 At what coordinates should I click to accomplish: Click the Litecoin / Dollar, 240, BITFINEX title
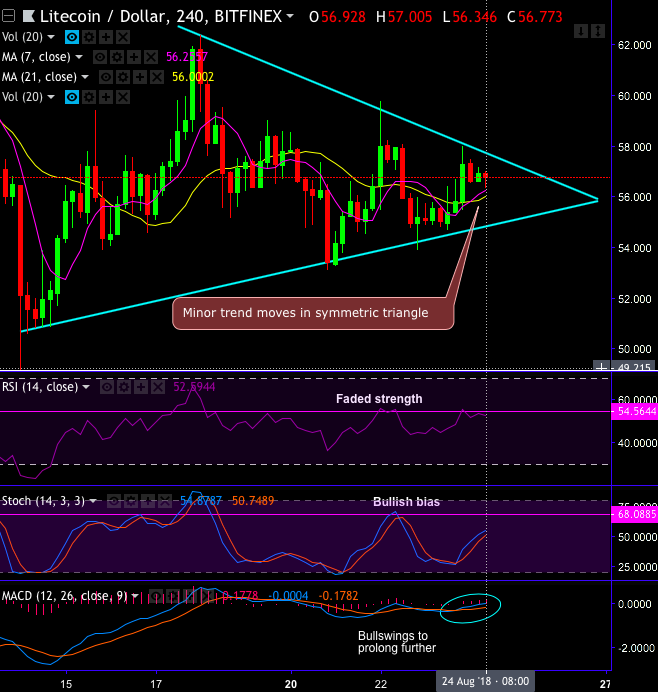[x=161, y=17]
